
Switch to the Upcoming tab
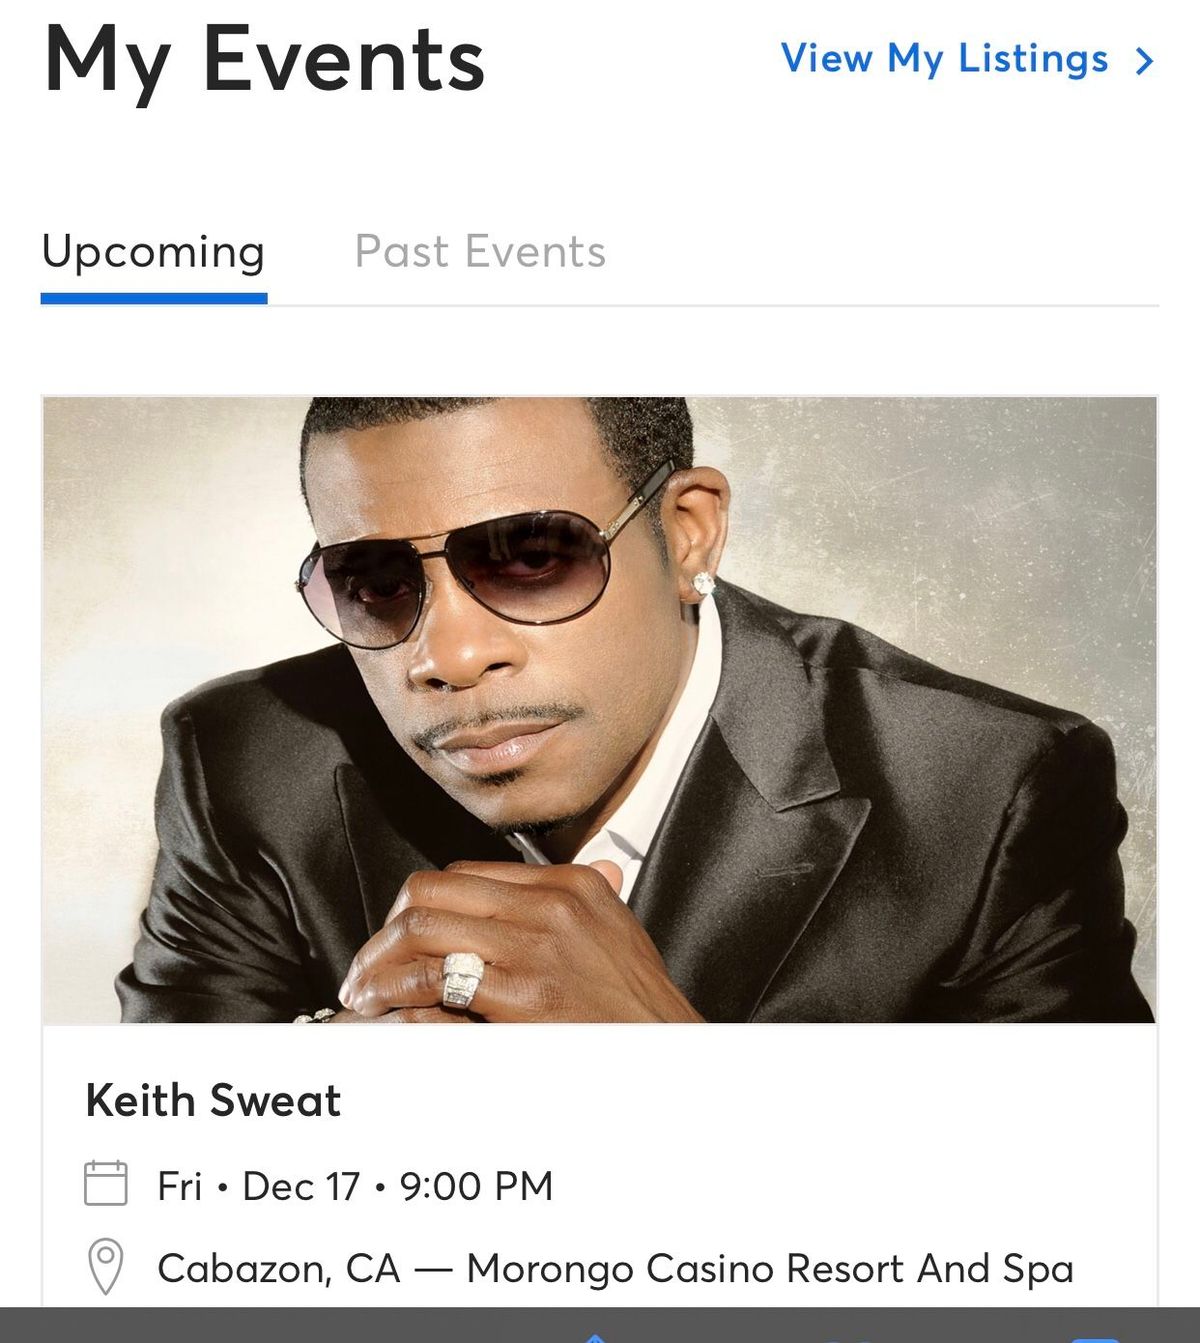click(153, 252)
